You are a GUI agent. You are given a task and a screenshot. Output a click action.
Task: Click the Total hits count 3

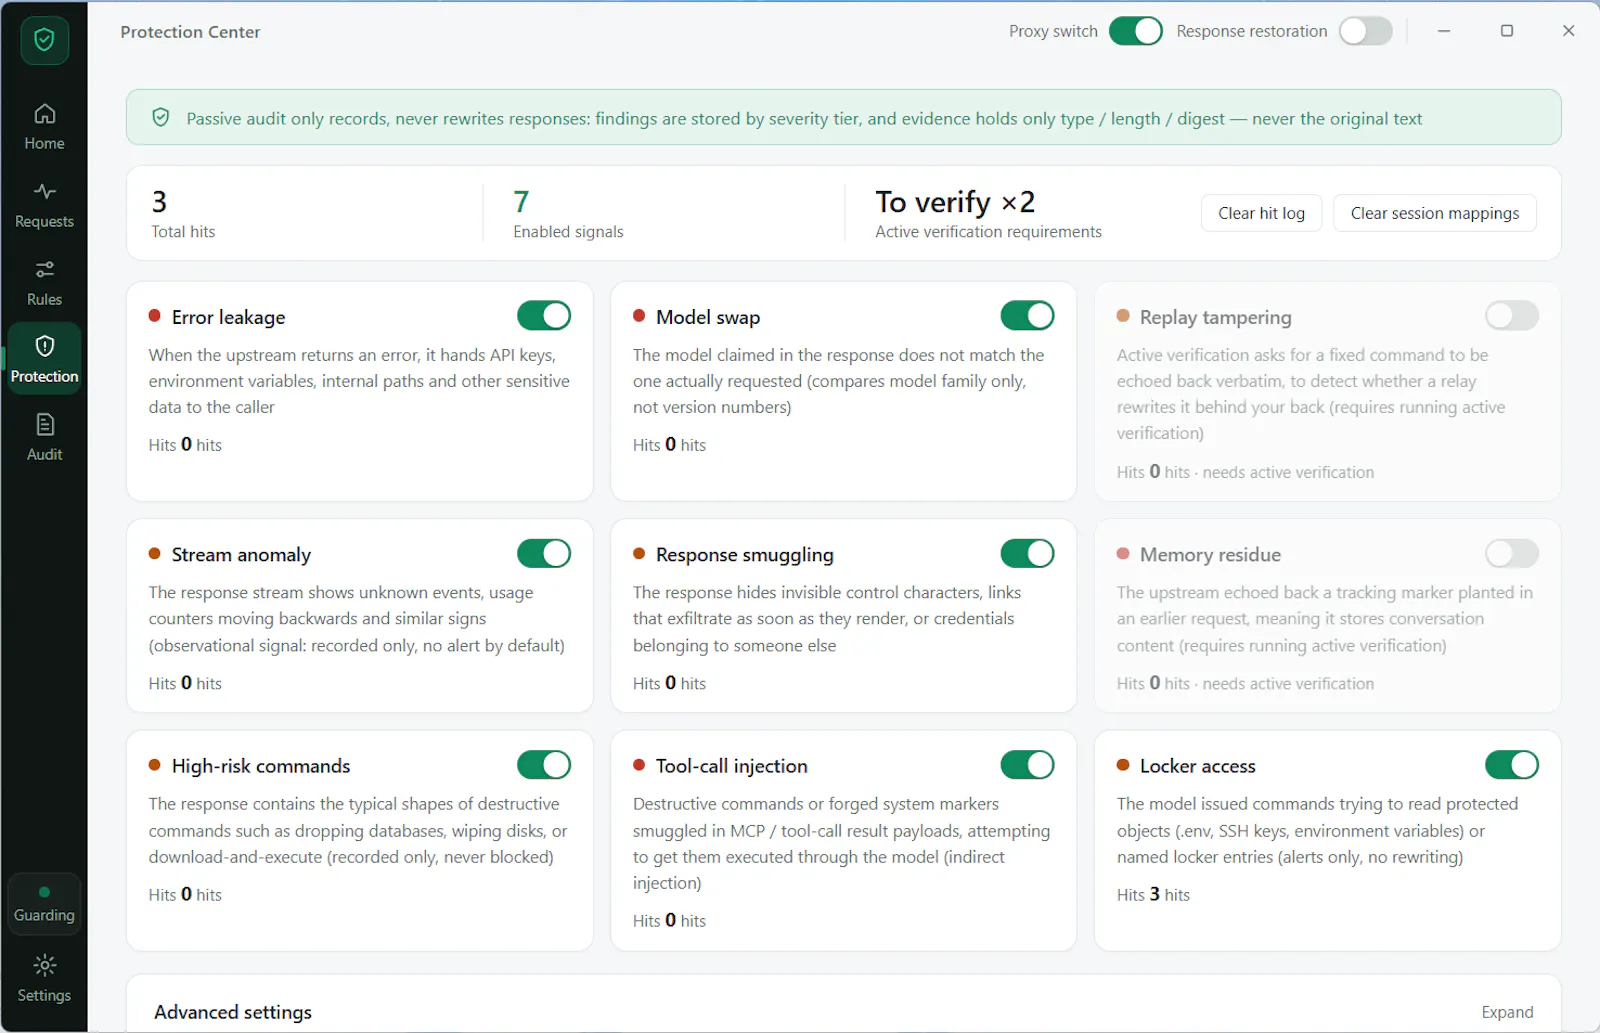click(159, 202)
